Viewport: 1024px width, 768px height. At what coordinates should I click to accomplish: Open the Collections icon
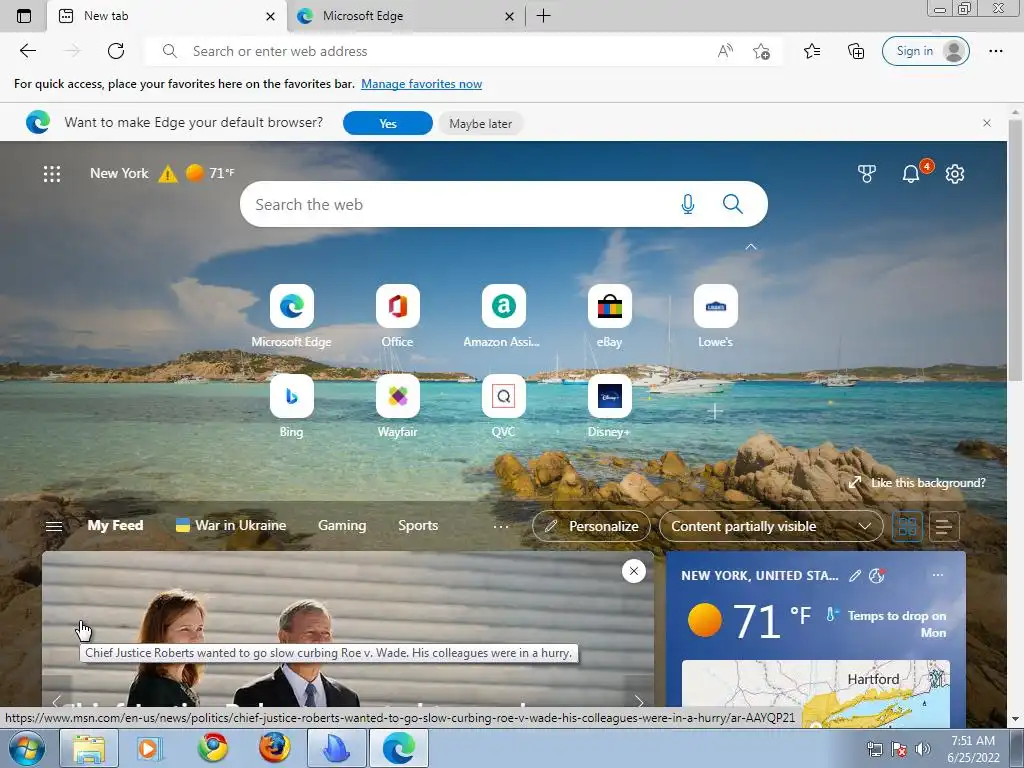856,51
